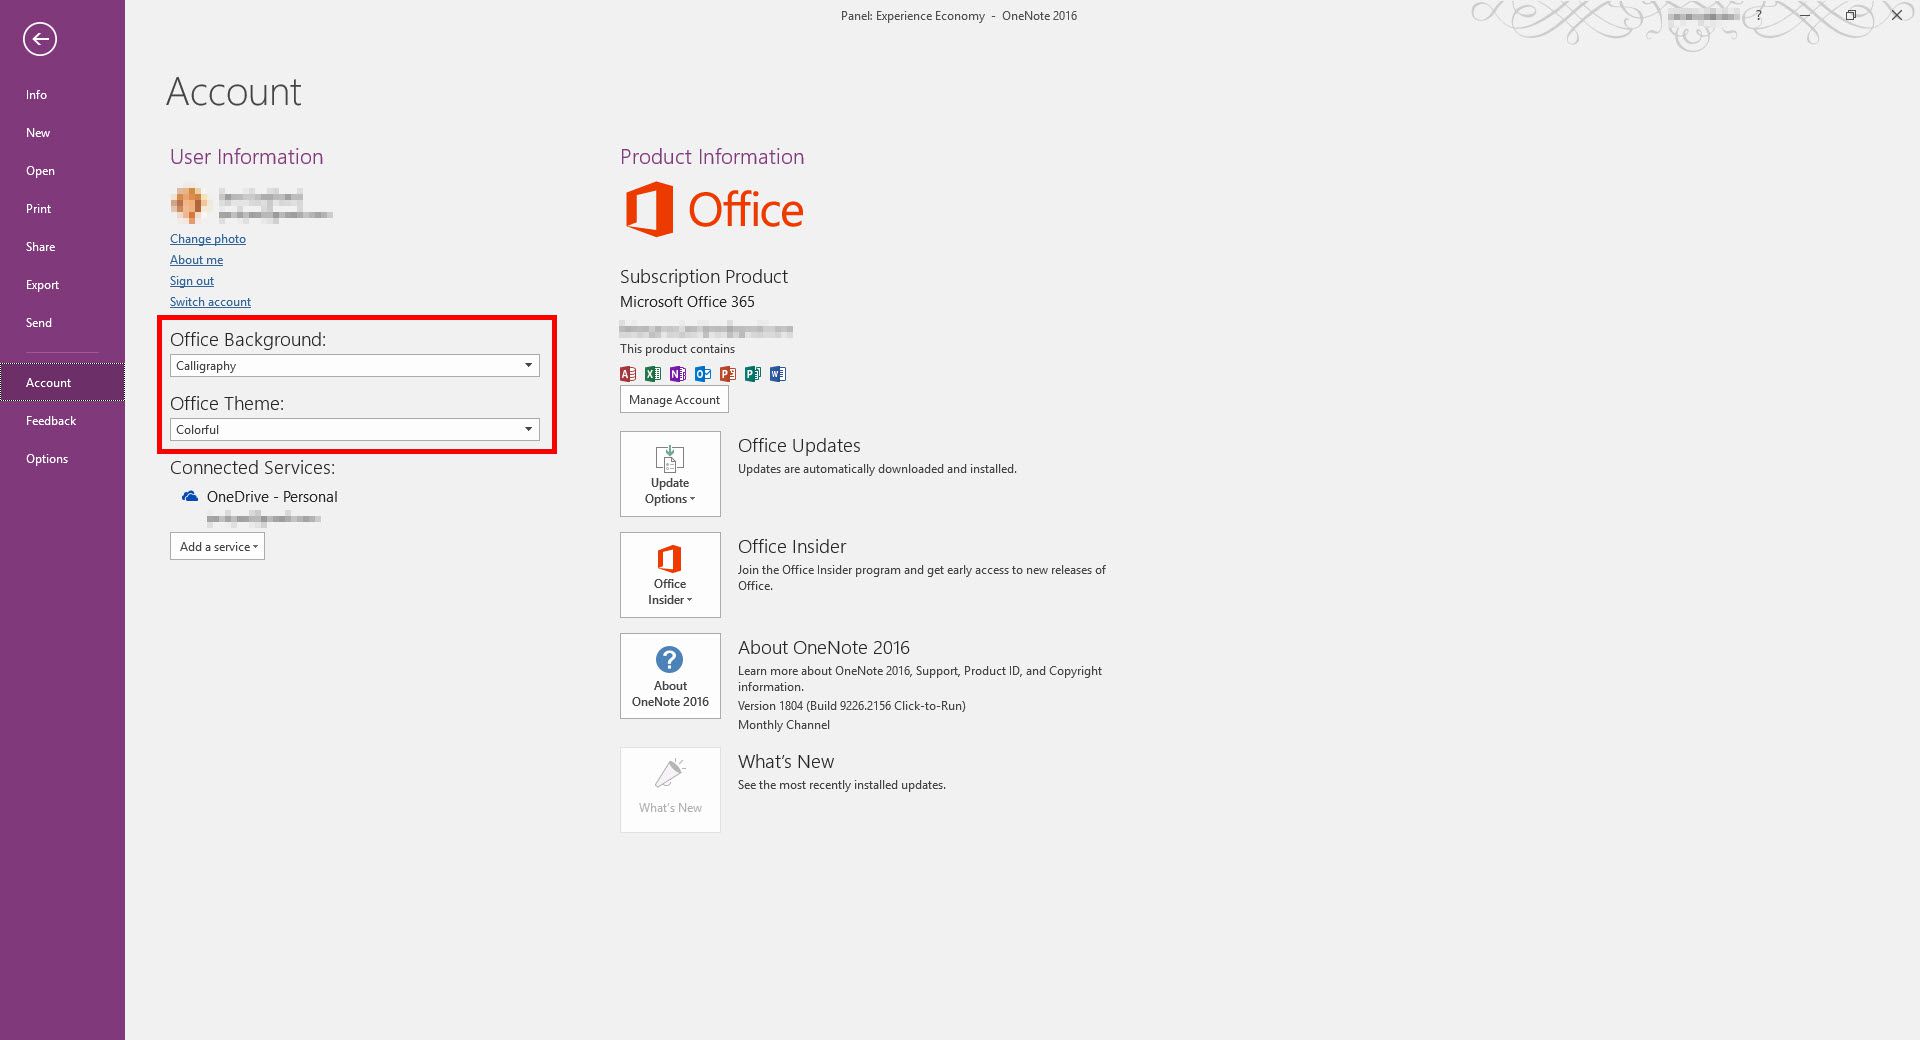This screenshot has height=1040, width=1920.
Task: Click the Switch account link
Action: click(210, 302)
